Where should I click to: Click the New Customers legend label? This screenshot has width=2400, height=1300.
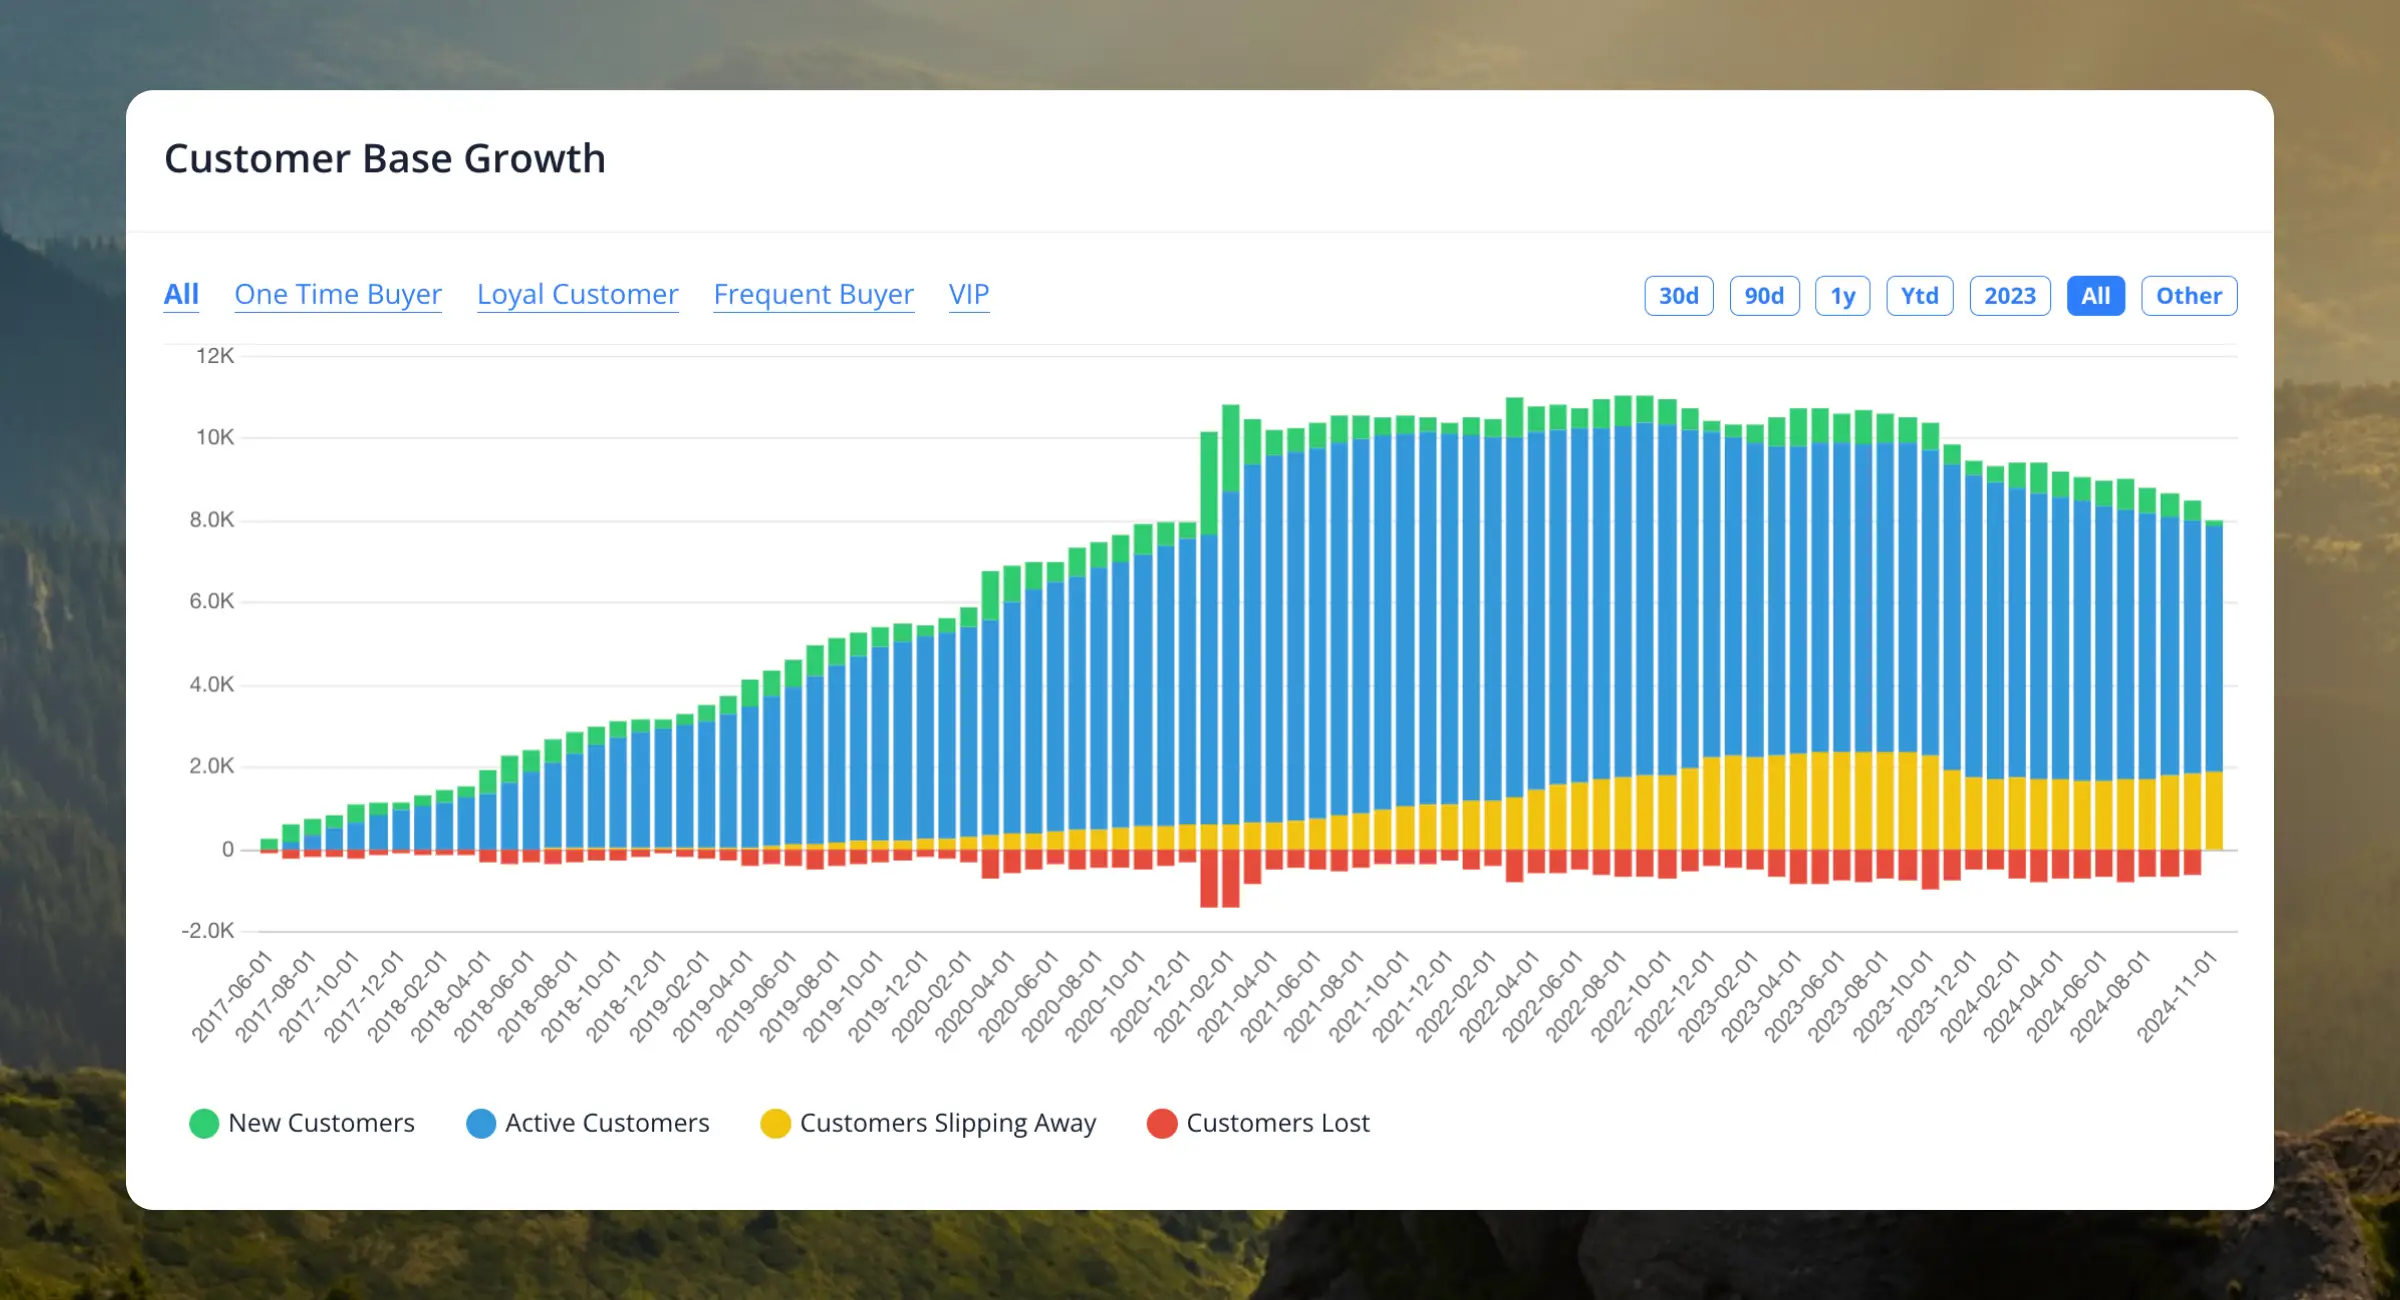point(321,1123)
